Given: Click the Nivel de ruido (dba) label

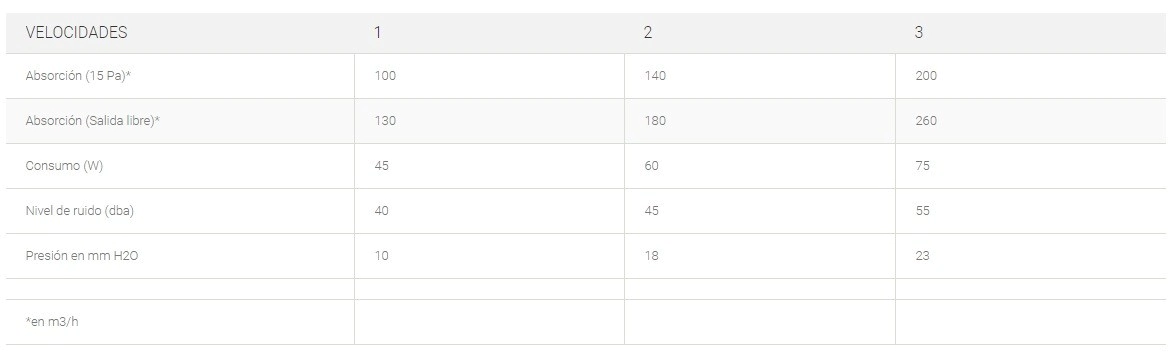Looking at the screenshot, I should [80, 211].
